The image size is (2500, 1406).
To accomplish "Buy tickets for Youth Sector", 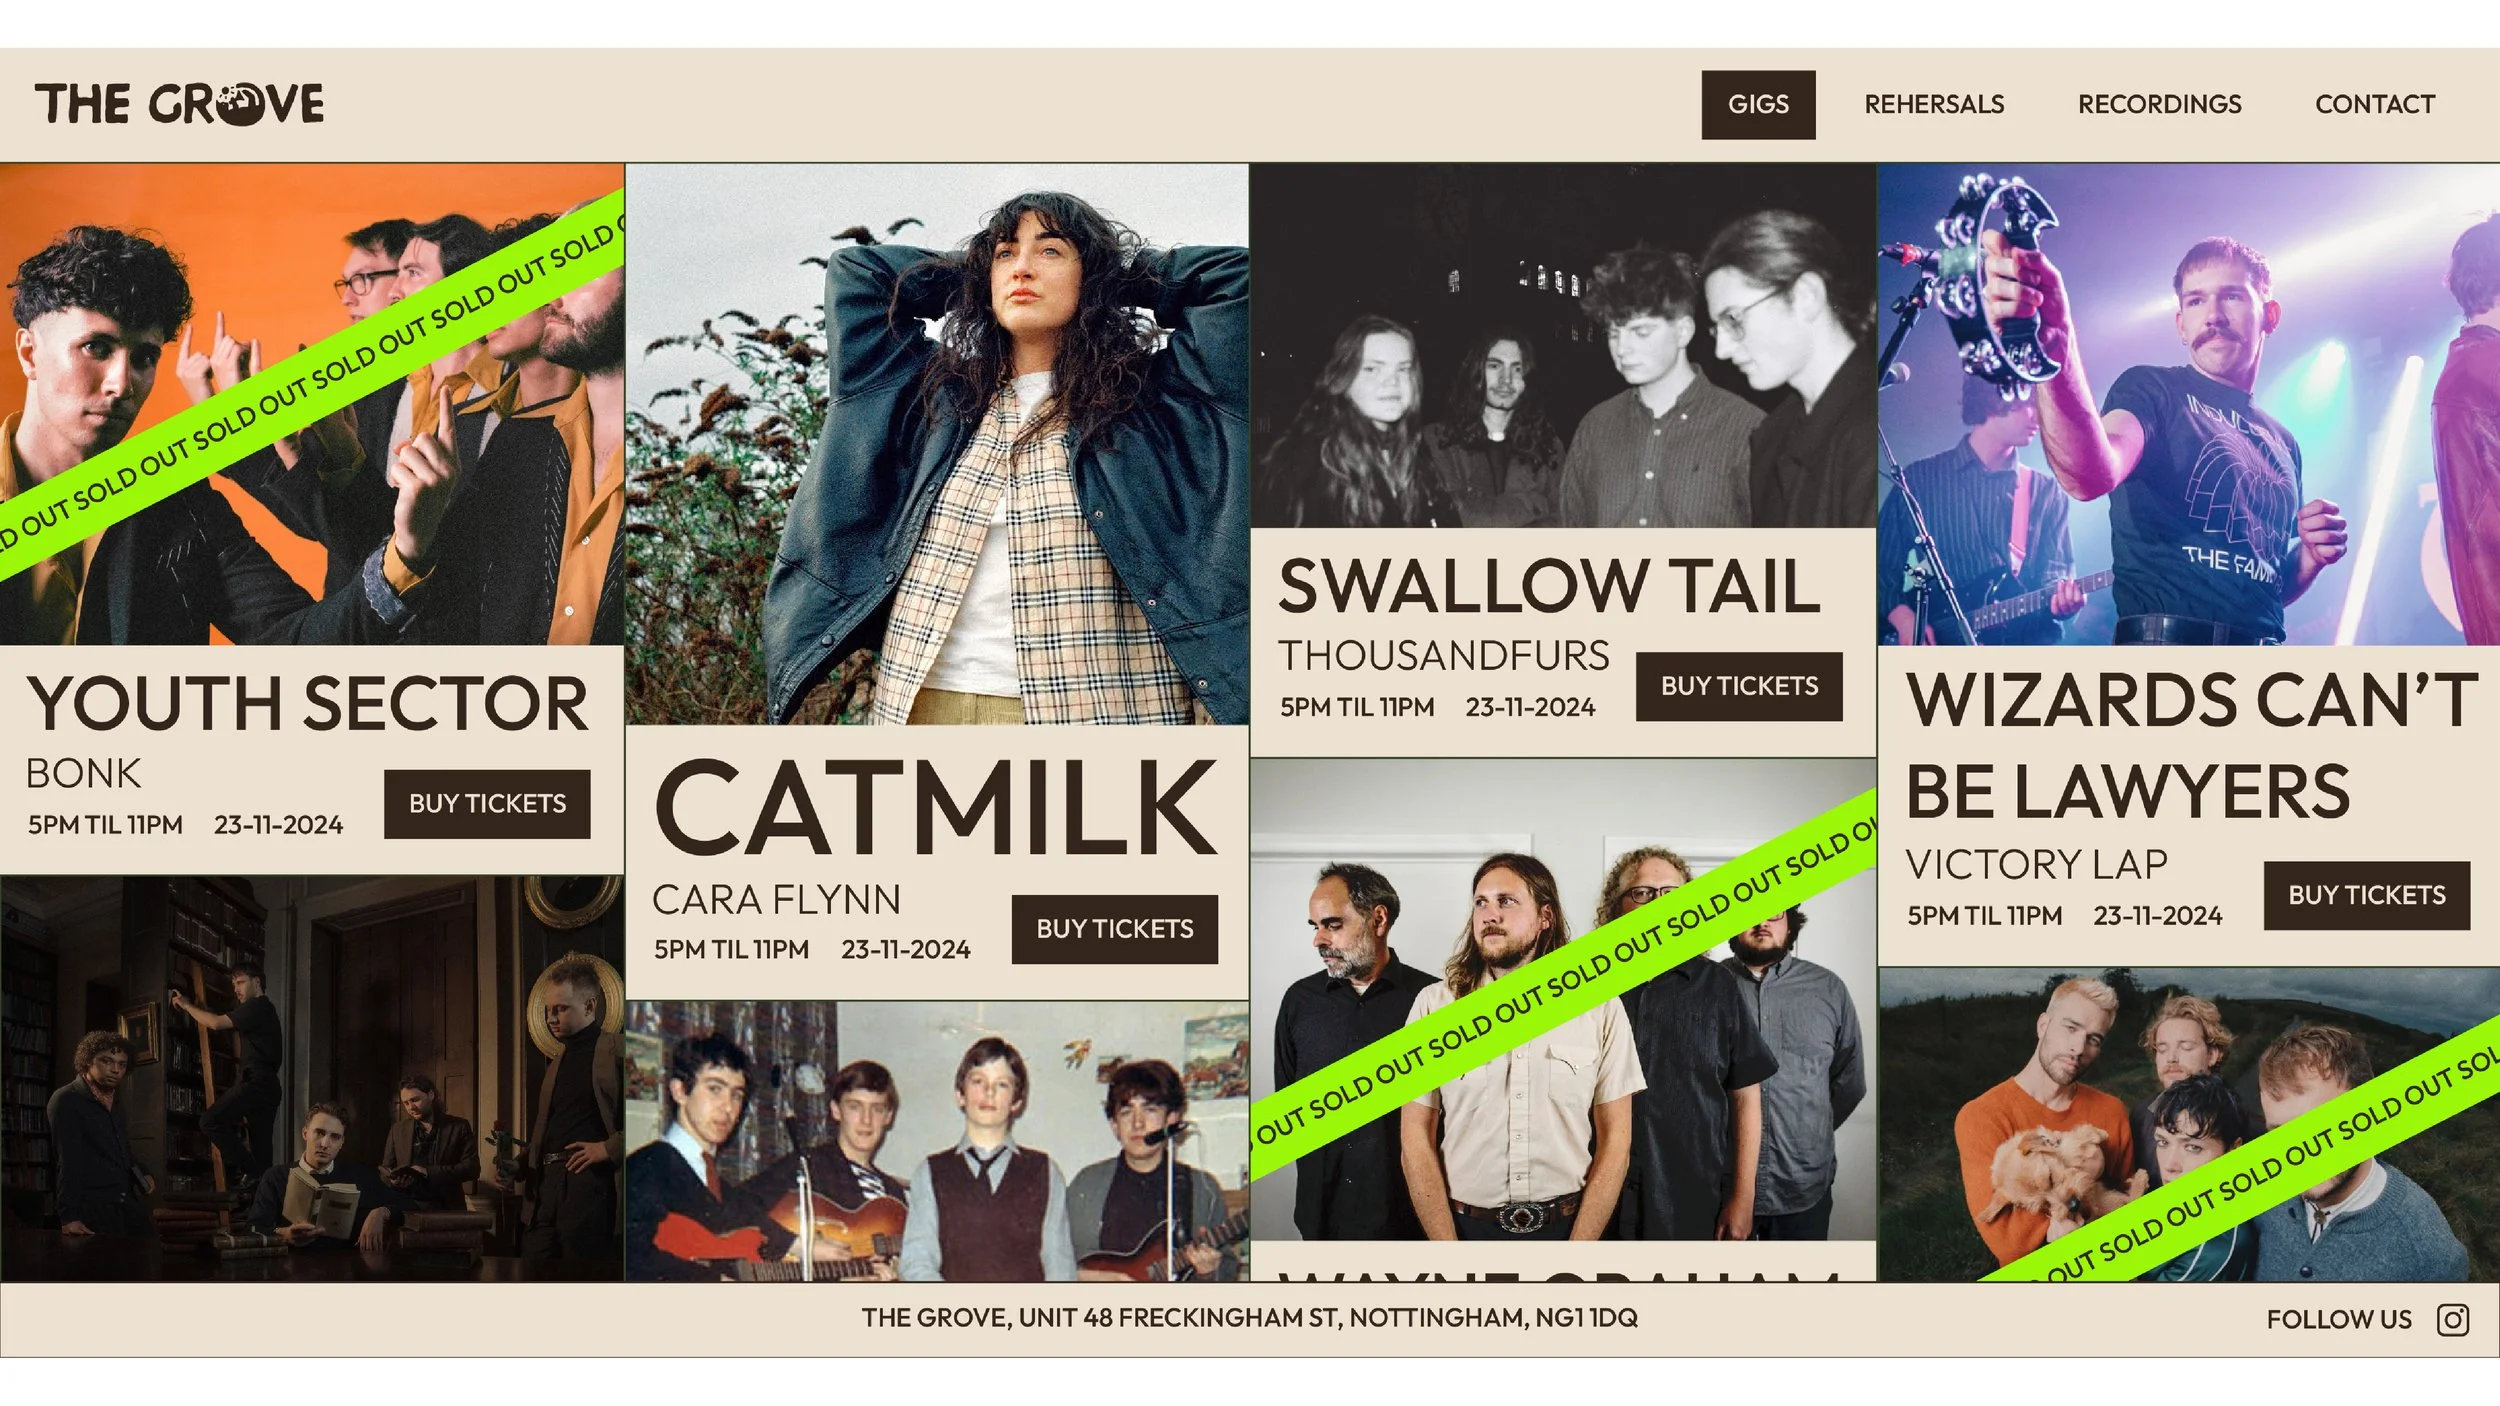I will [x=487, y=804].
